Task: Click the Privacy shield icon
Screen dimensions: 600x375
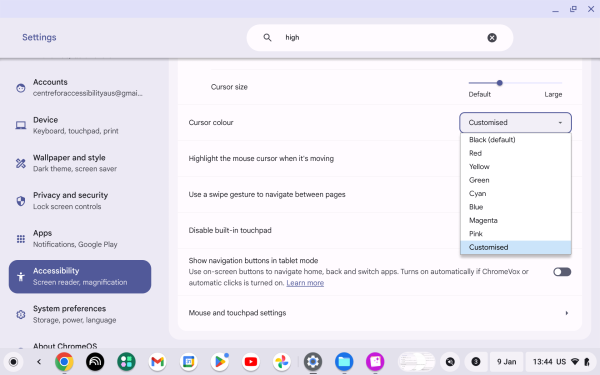Action: pyautogui.click(x=21, y=201)
